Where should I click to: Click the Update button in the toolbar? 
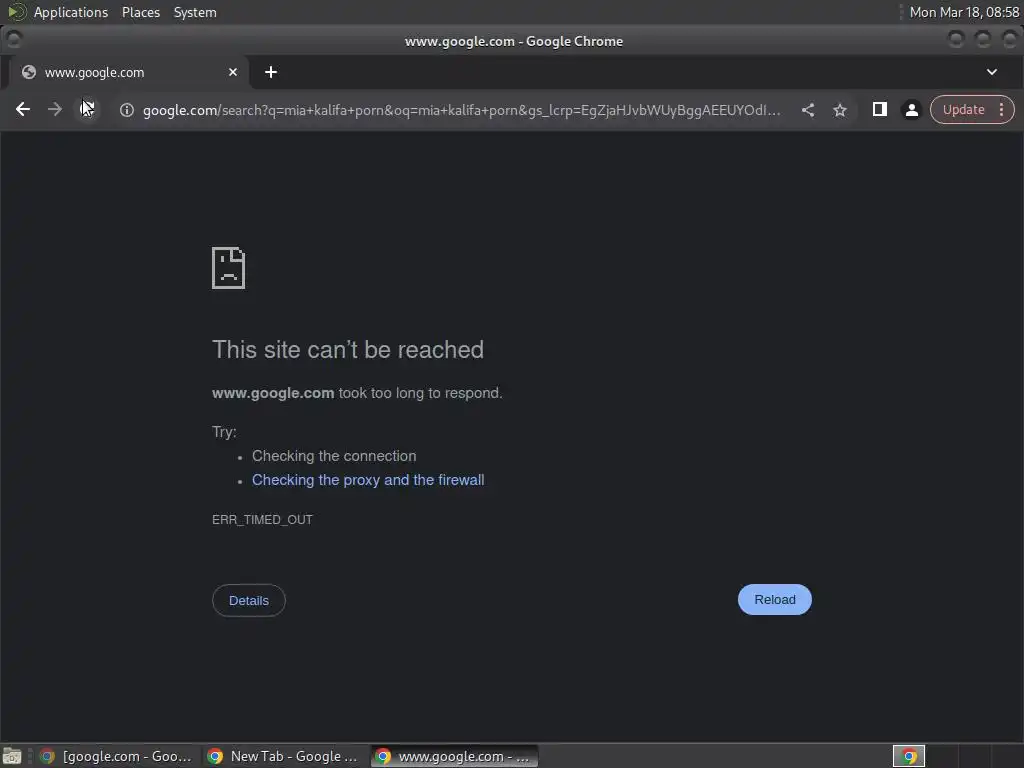963,110
